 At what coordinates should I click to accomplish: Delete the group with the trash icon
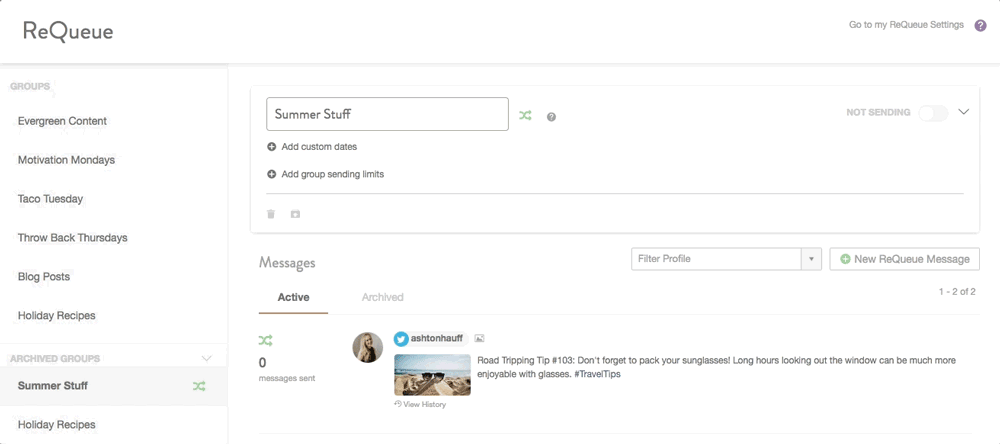271,214
